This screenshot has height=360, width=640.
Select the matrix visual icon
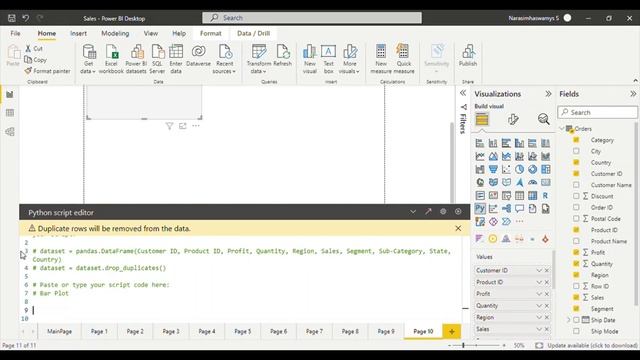point(532,196)
